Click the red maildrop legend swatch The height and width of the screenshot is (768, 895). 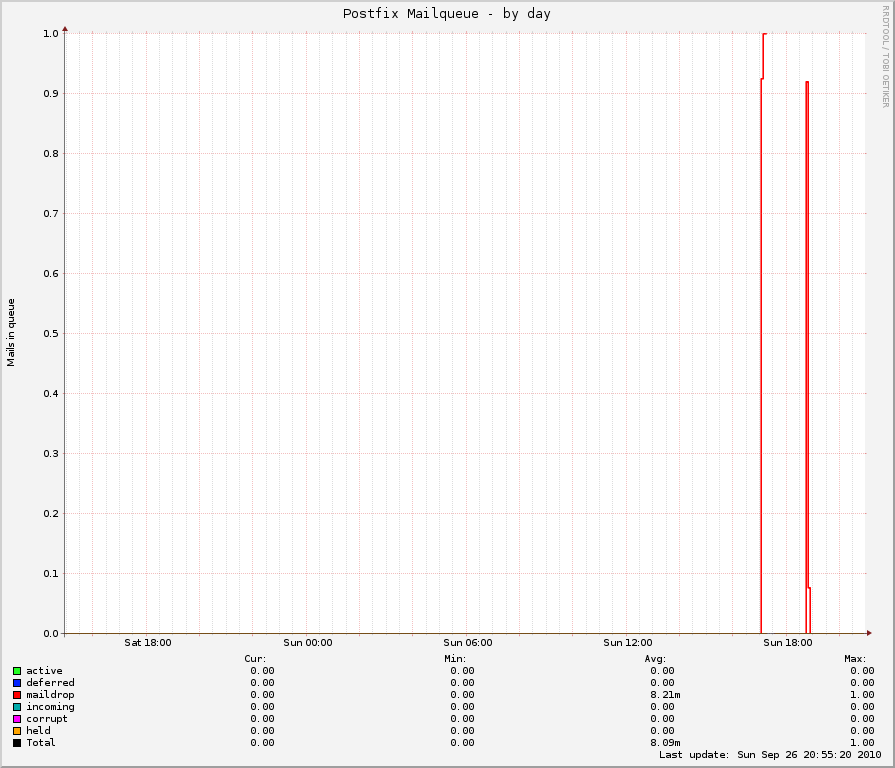17,695
